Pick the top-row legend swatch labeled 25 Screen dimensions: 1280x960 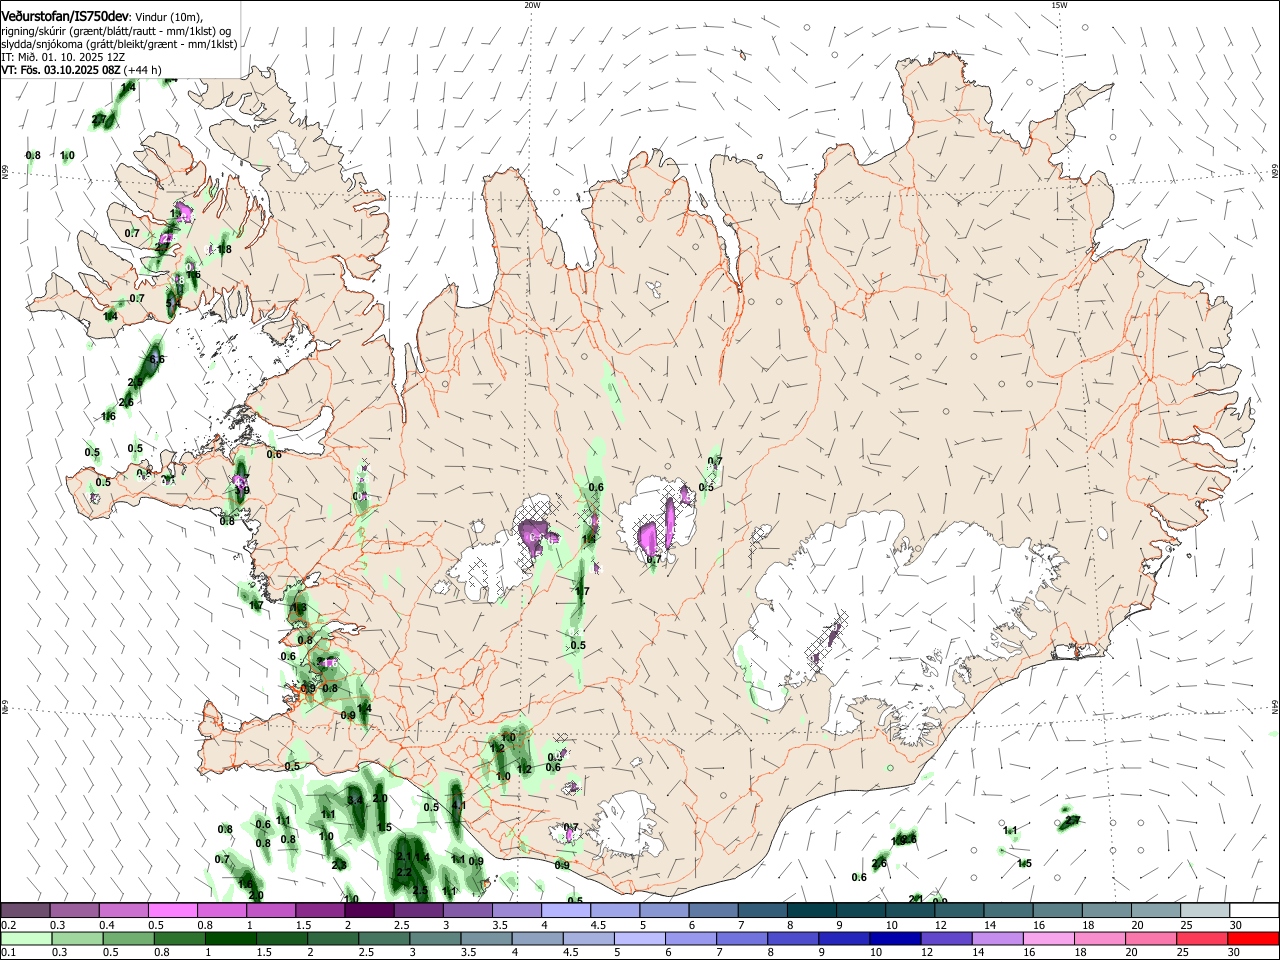pyautogui.click(x=1206, y=911)
